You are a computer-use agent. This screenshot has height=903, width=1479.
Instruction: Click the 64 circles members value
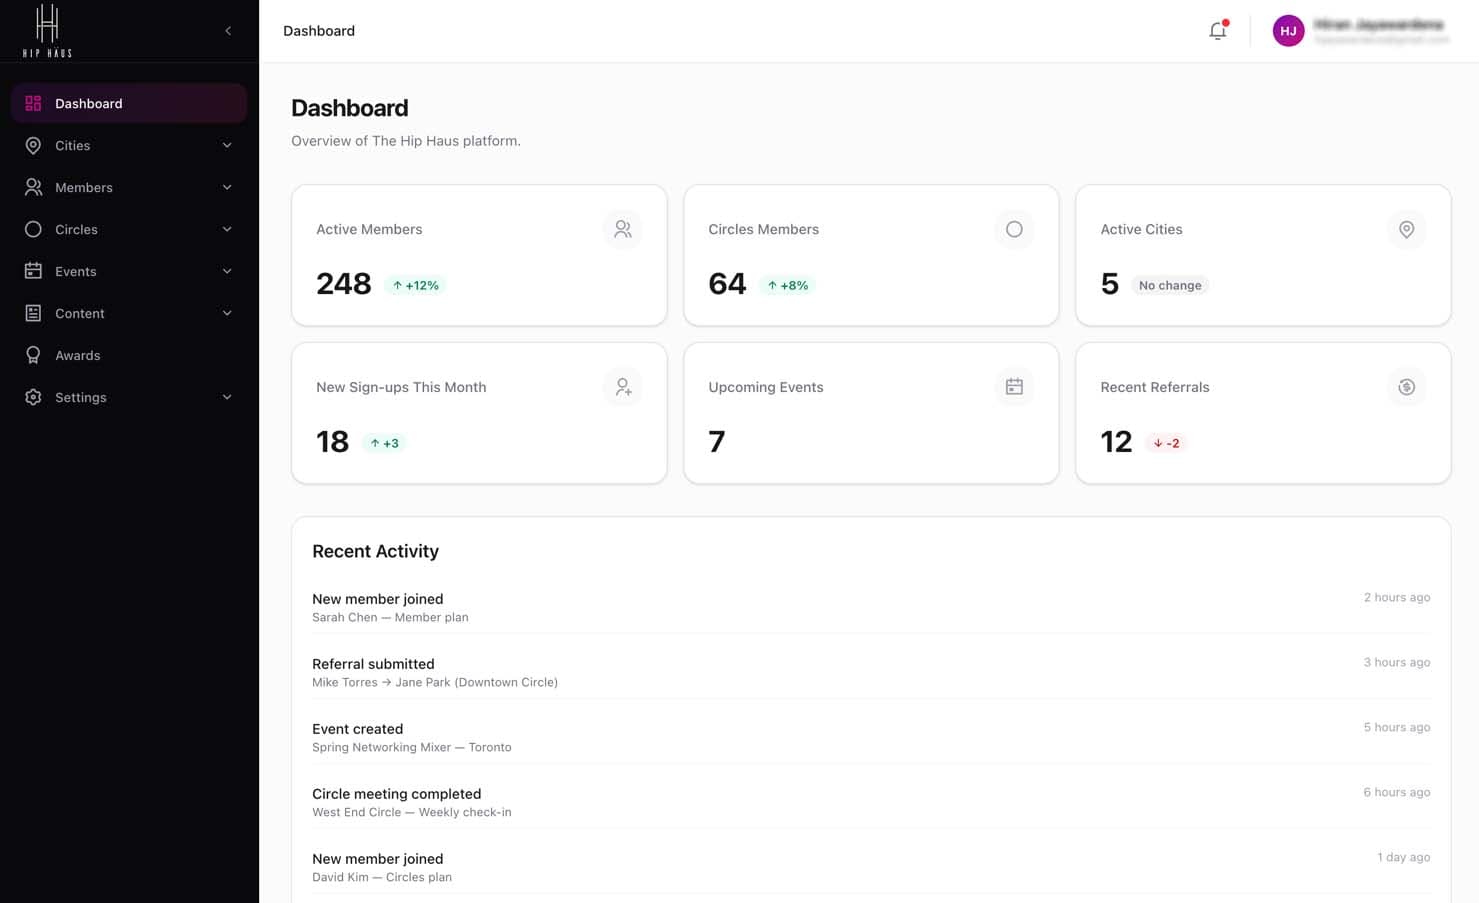tap(727, 284)
